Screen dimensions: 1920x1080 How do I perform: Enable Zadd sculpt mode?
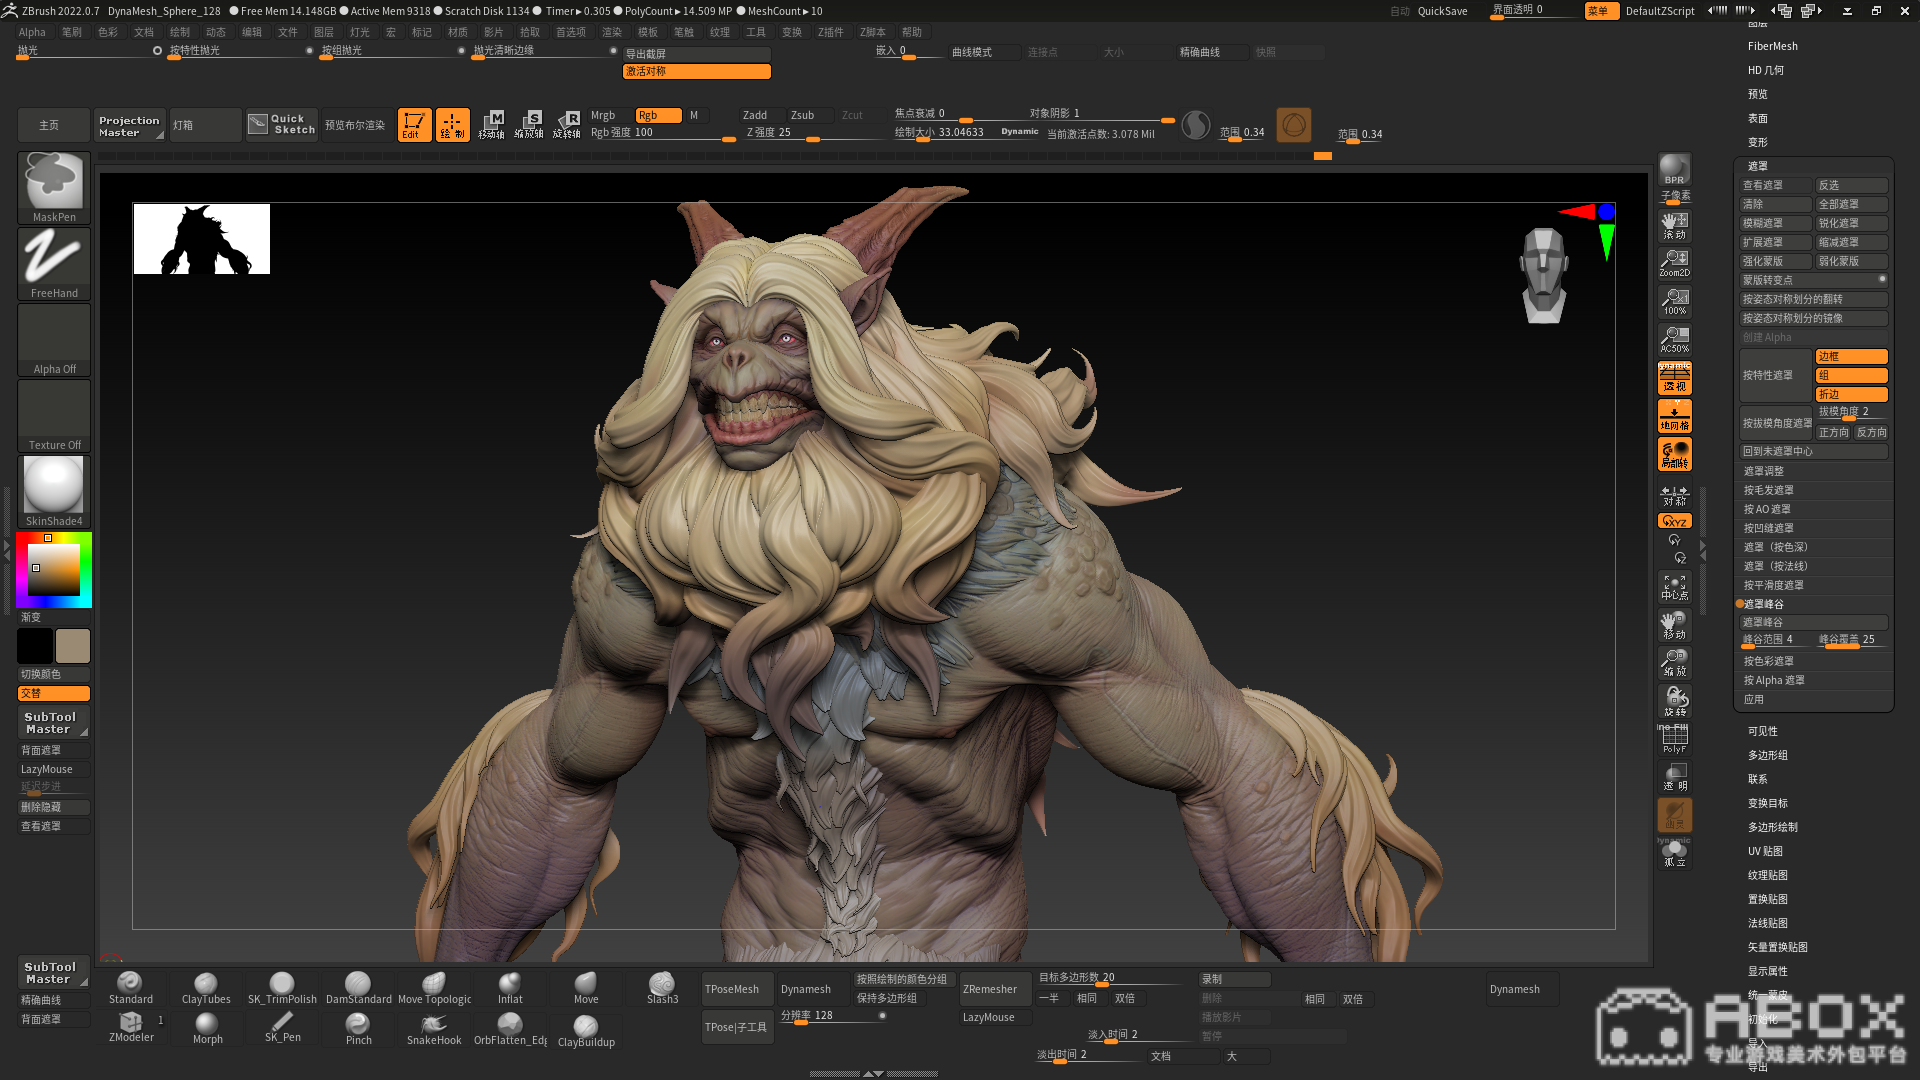click(760, 116)
